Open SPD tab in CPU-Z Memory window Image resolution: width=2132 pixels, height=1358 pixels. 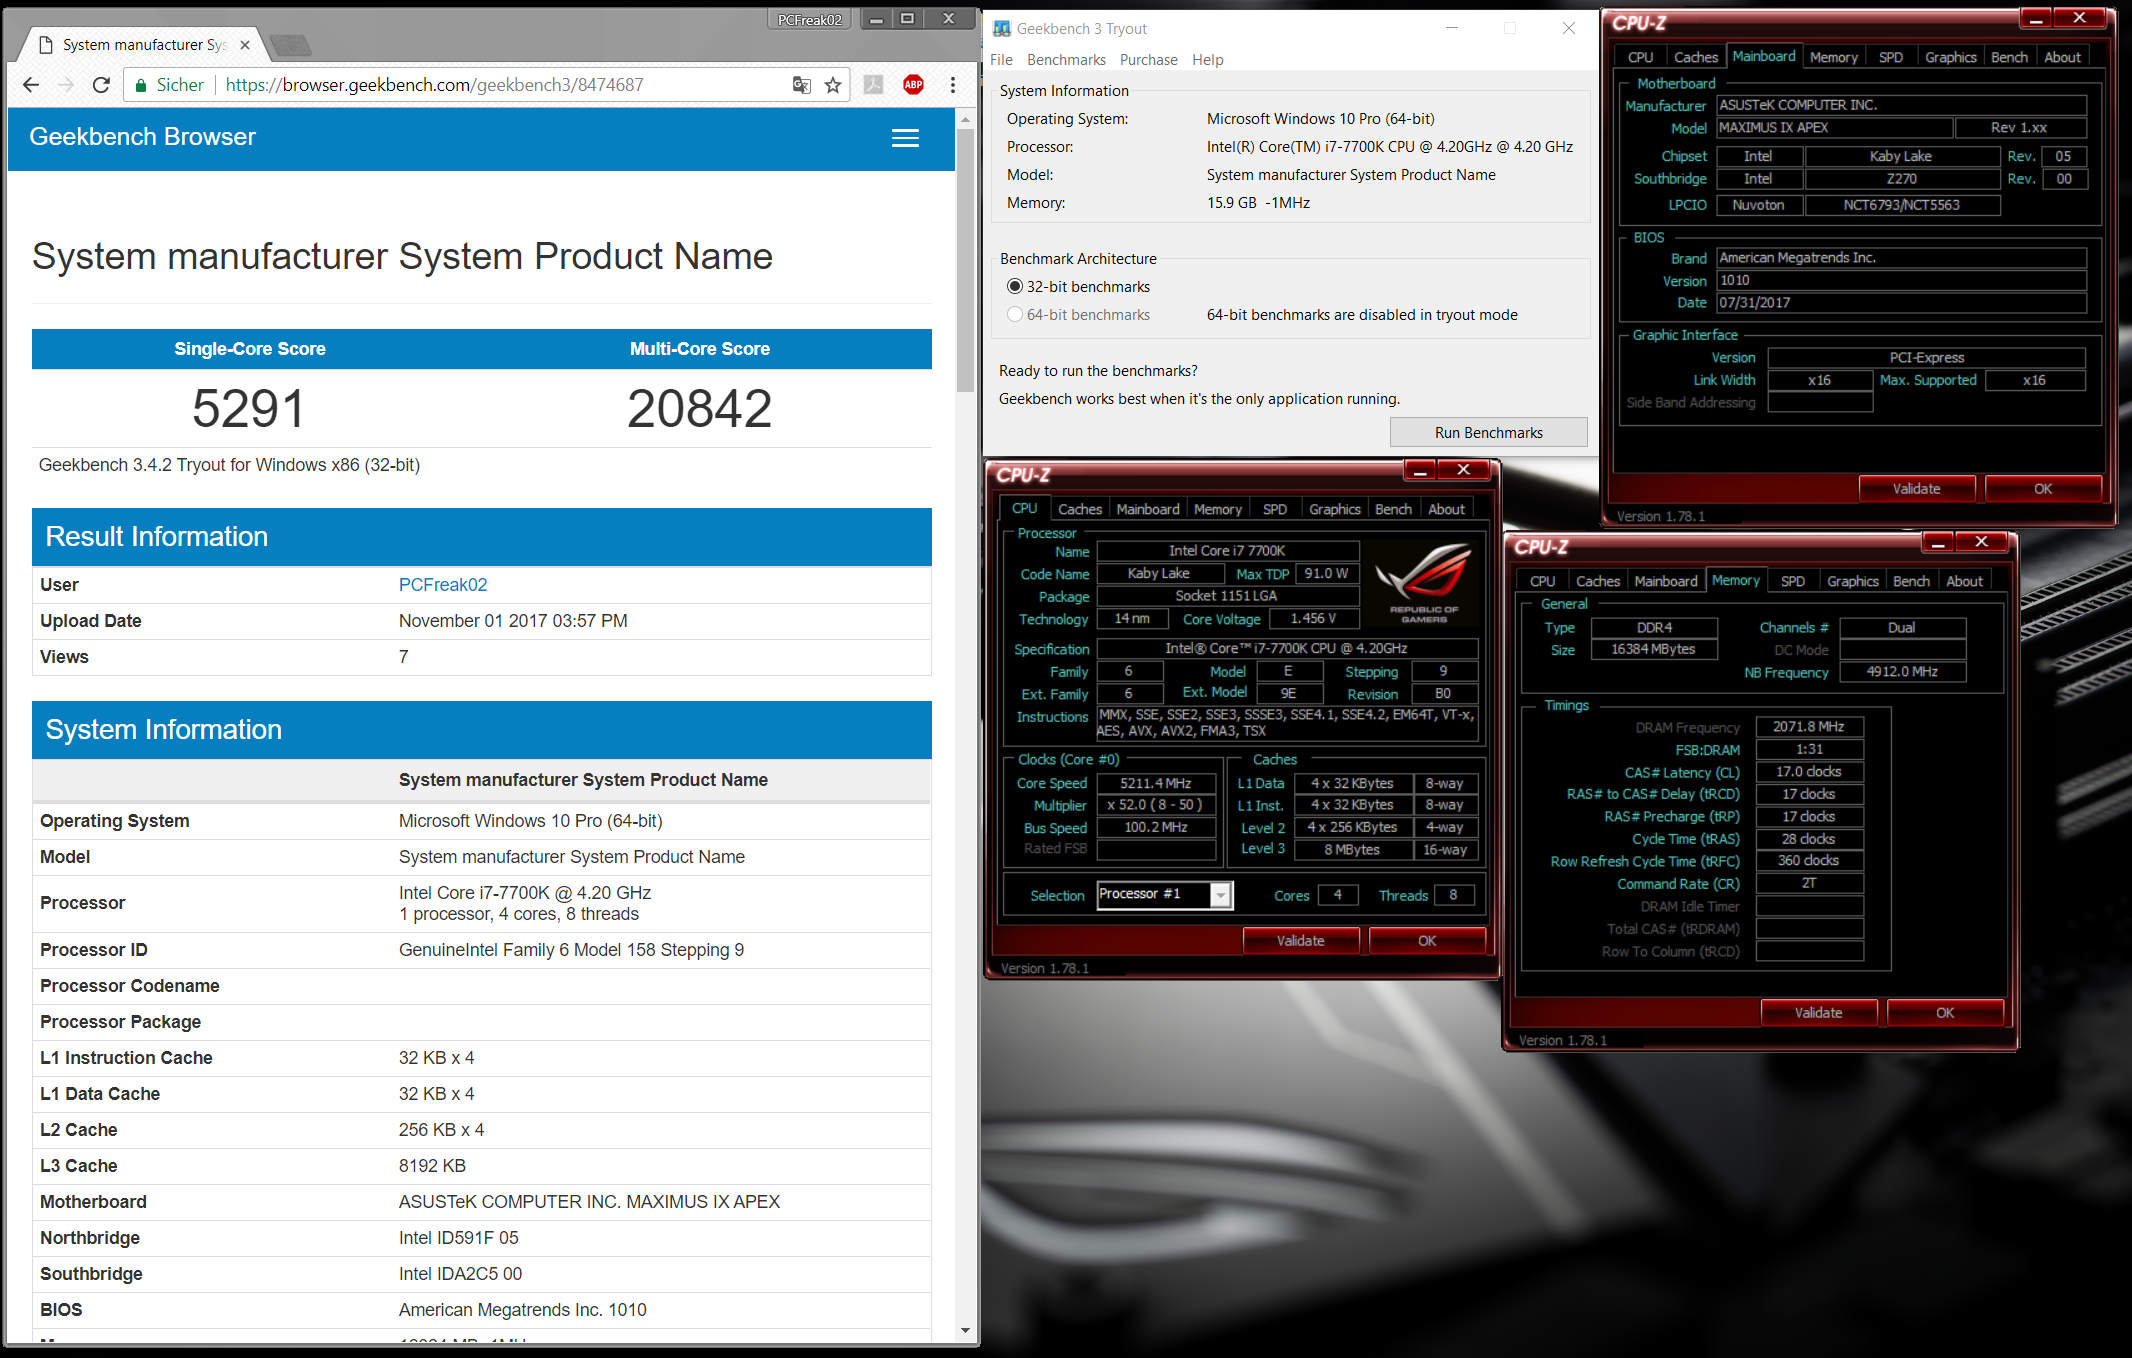tap(1793, 581)
